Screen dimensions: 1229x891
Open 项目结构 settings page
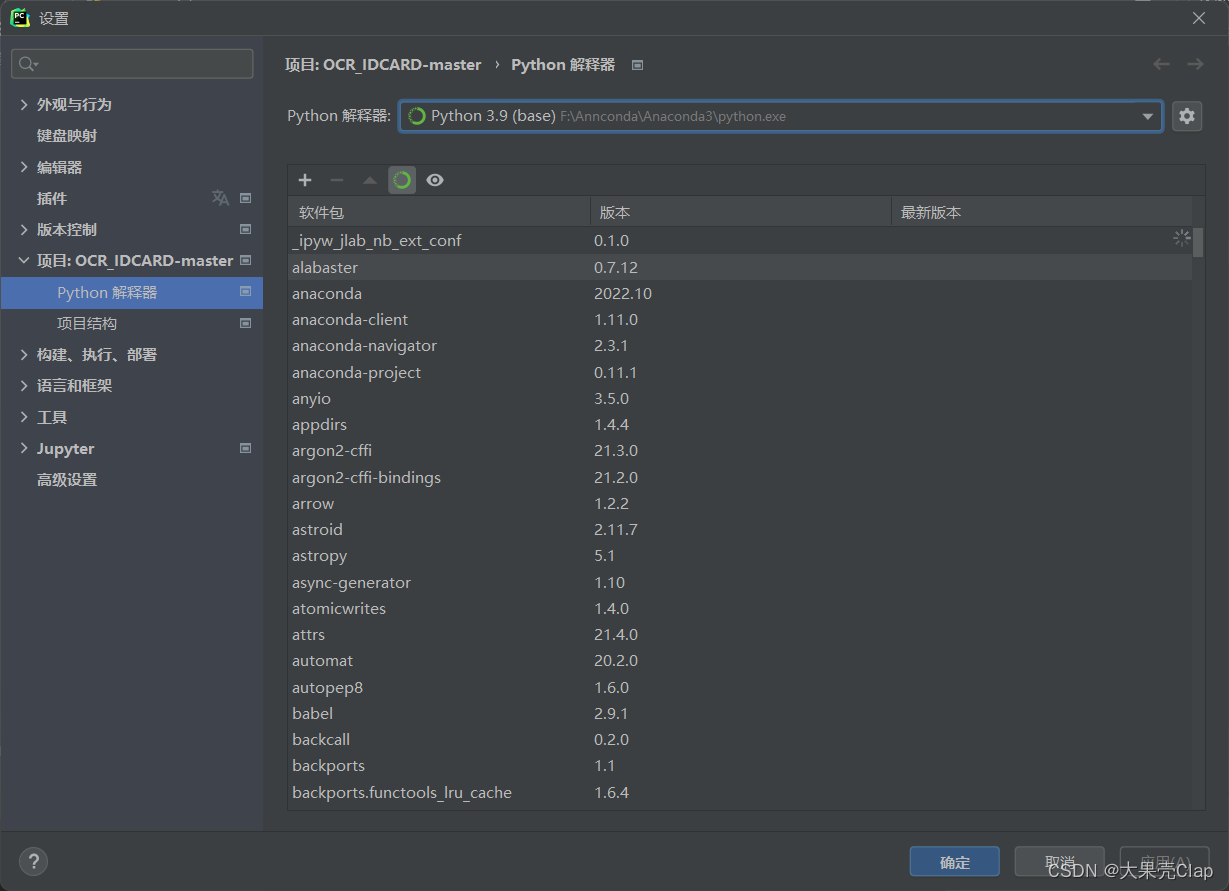pos(87,323)
